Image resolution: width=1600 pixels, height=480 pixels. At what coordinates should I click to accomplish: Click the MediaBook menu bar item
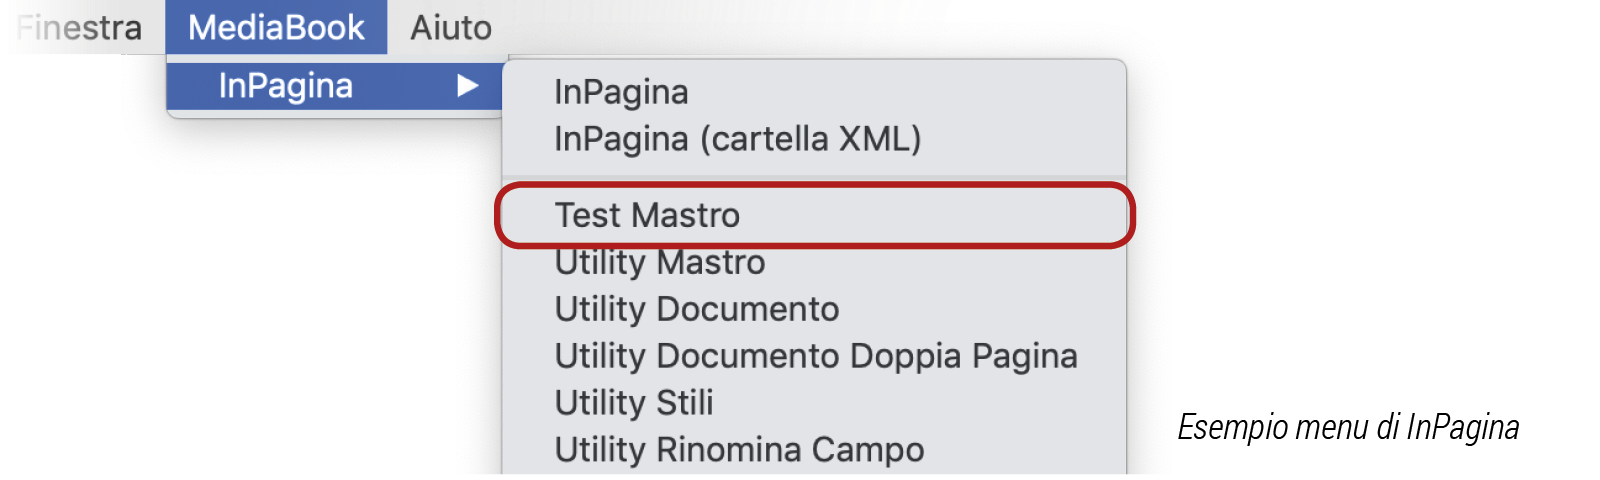pos(276,27)
